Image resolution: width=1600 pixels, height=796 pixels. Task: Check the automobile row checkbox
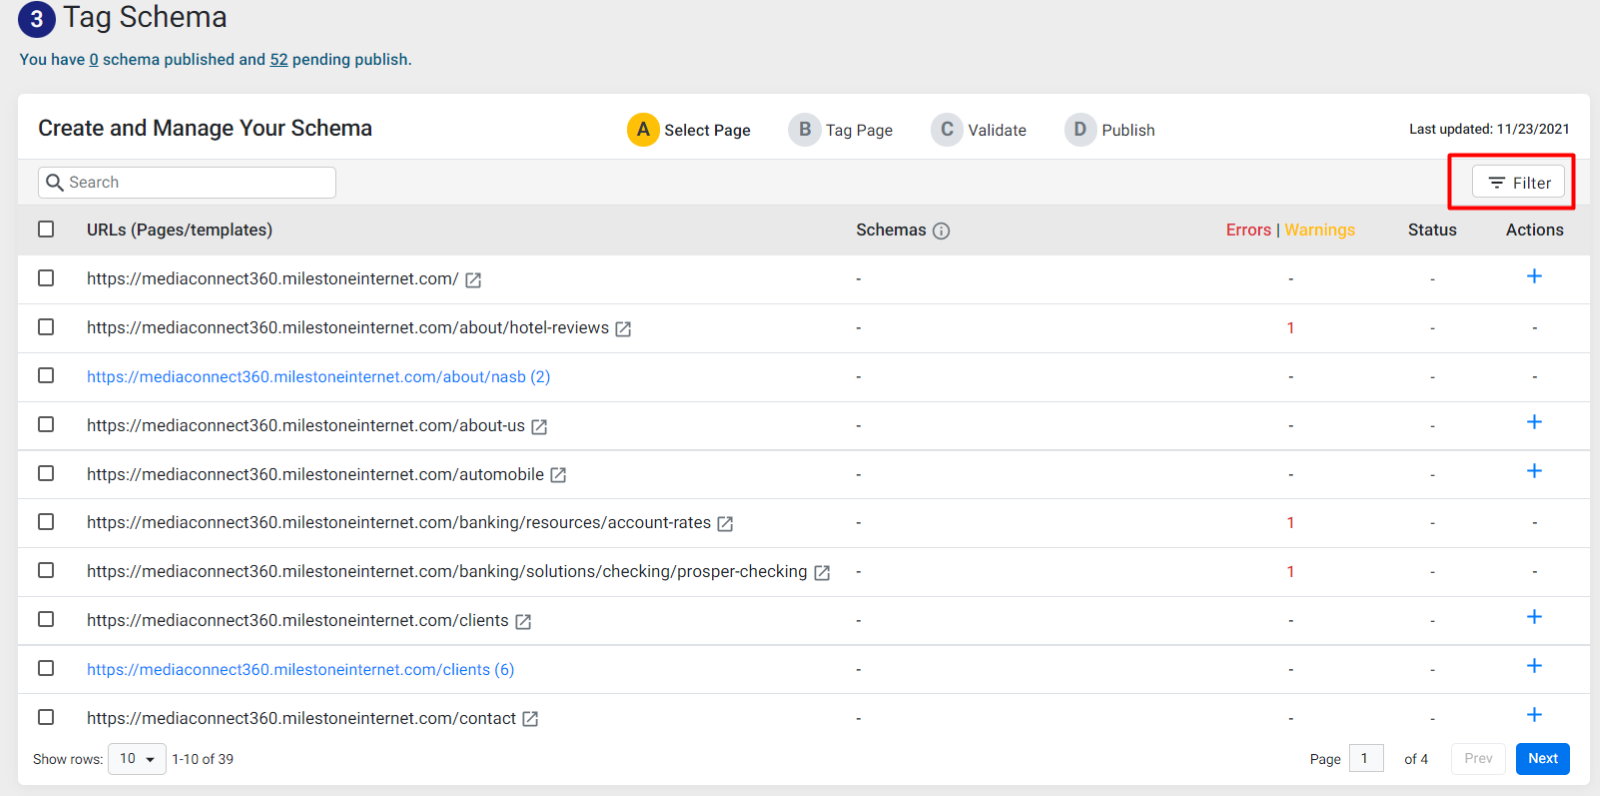(46, 473)
